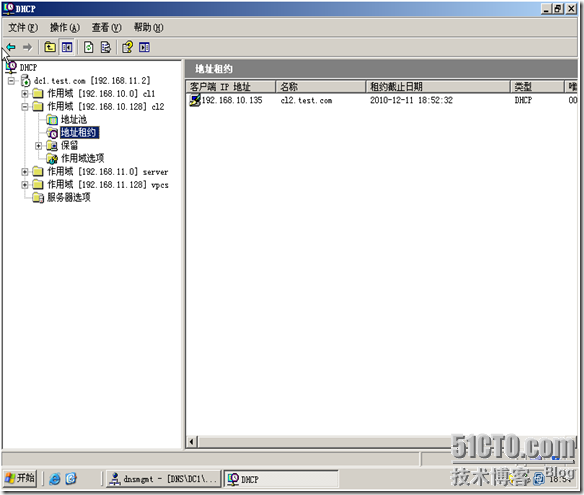
Task: Click the Refresh toolbar icon
Action: point(89,47)
